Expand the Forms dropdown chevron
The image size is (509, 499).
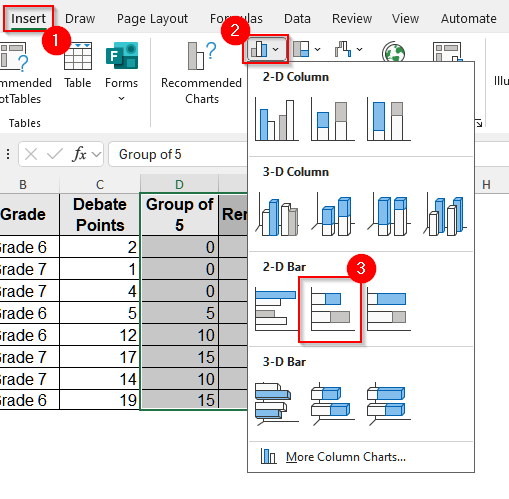[x=121, y=99]
